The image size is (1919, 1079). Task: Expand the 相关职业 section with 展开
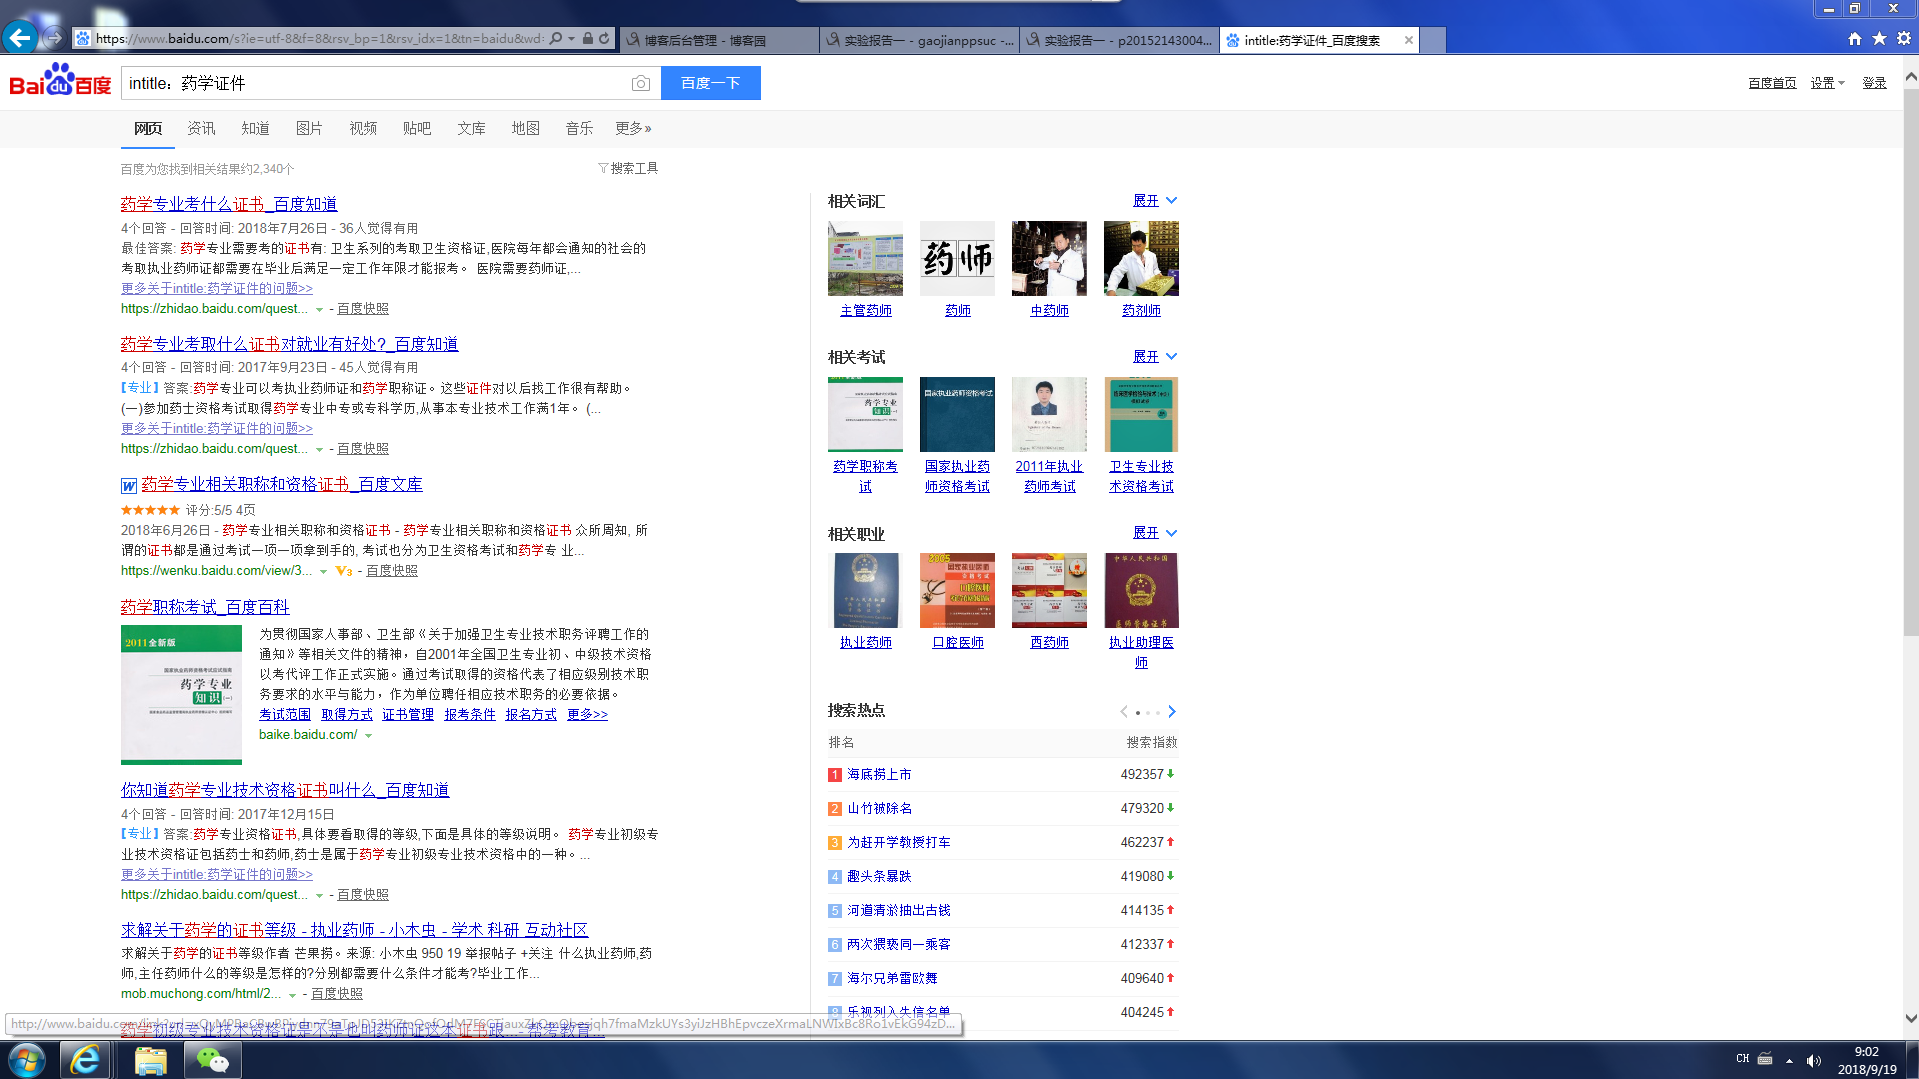click(x=1155, y=533)
